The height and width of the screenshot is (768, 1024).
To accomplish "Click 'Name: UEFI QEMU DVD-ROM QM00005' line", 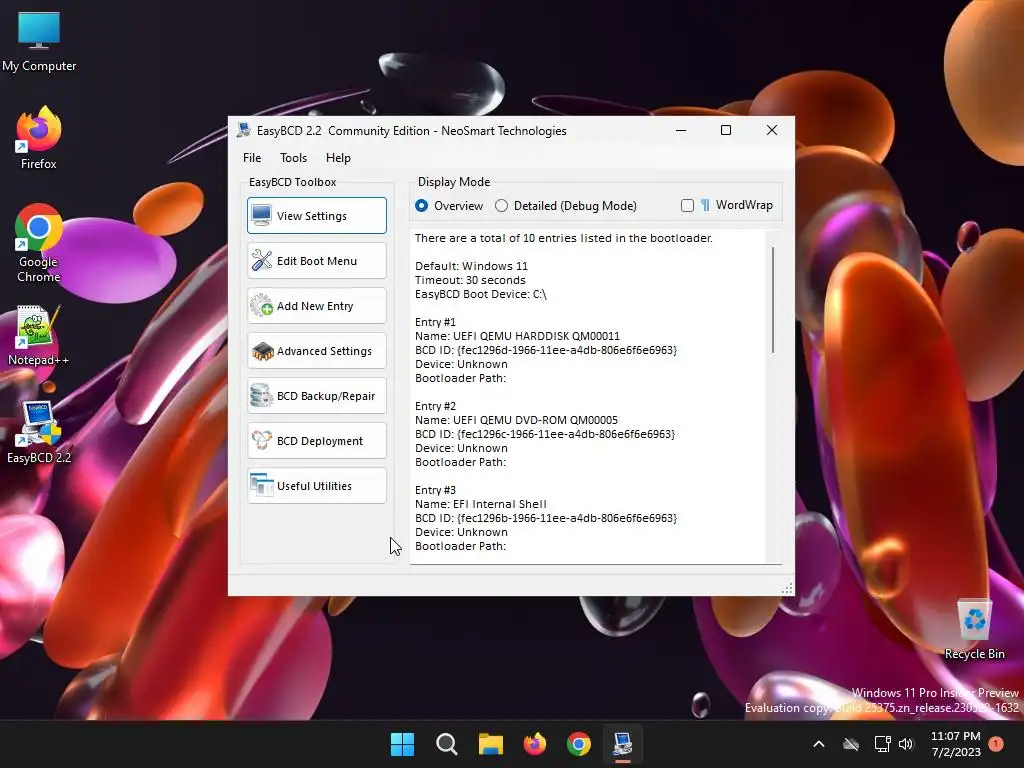I will click(516, 420).
